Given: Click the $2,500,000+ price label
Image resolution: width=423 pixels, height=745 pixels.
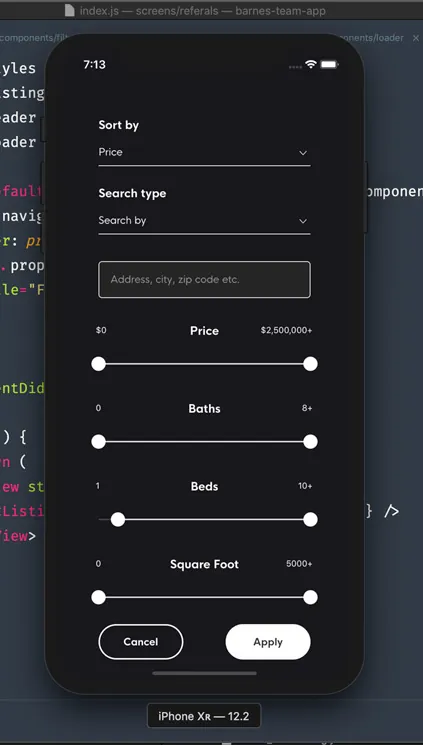Looking at the screenshot, I should pos(286,330).
